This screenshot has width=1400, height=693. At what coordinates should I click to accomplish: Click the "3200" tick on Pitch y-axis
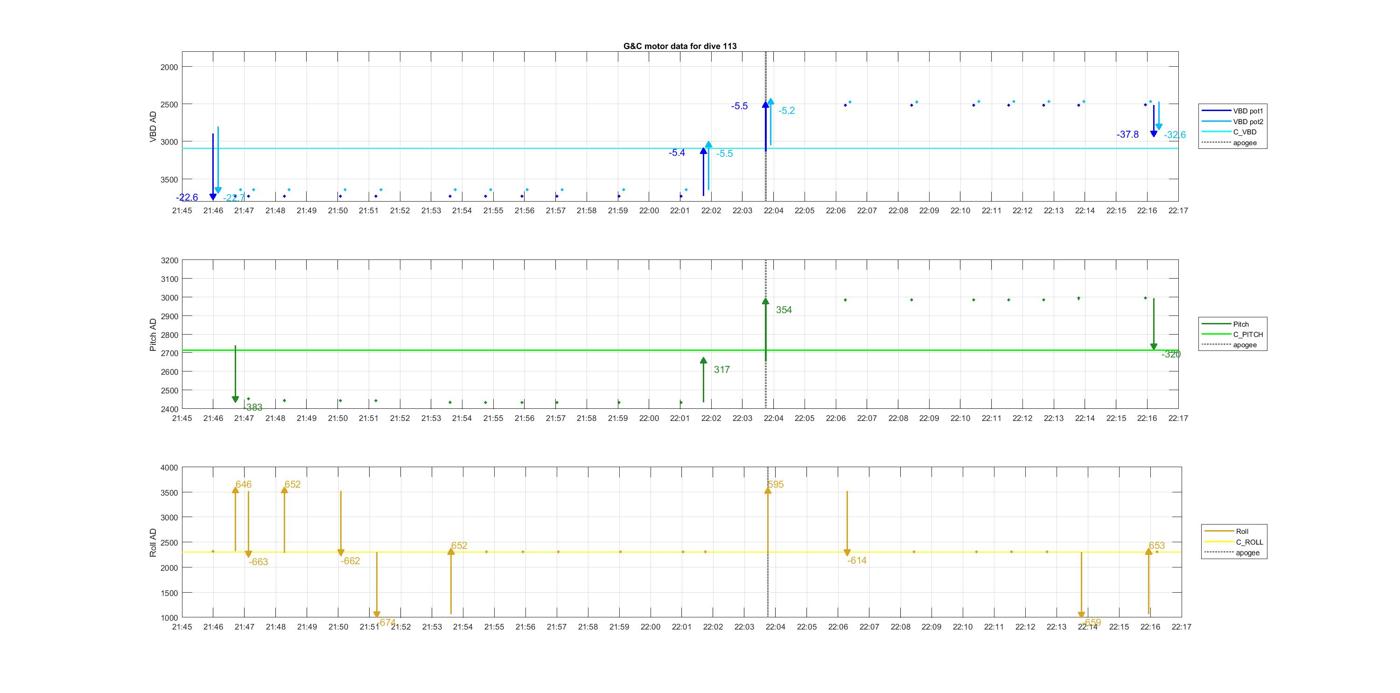click(169, 260)
